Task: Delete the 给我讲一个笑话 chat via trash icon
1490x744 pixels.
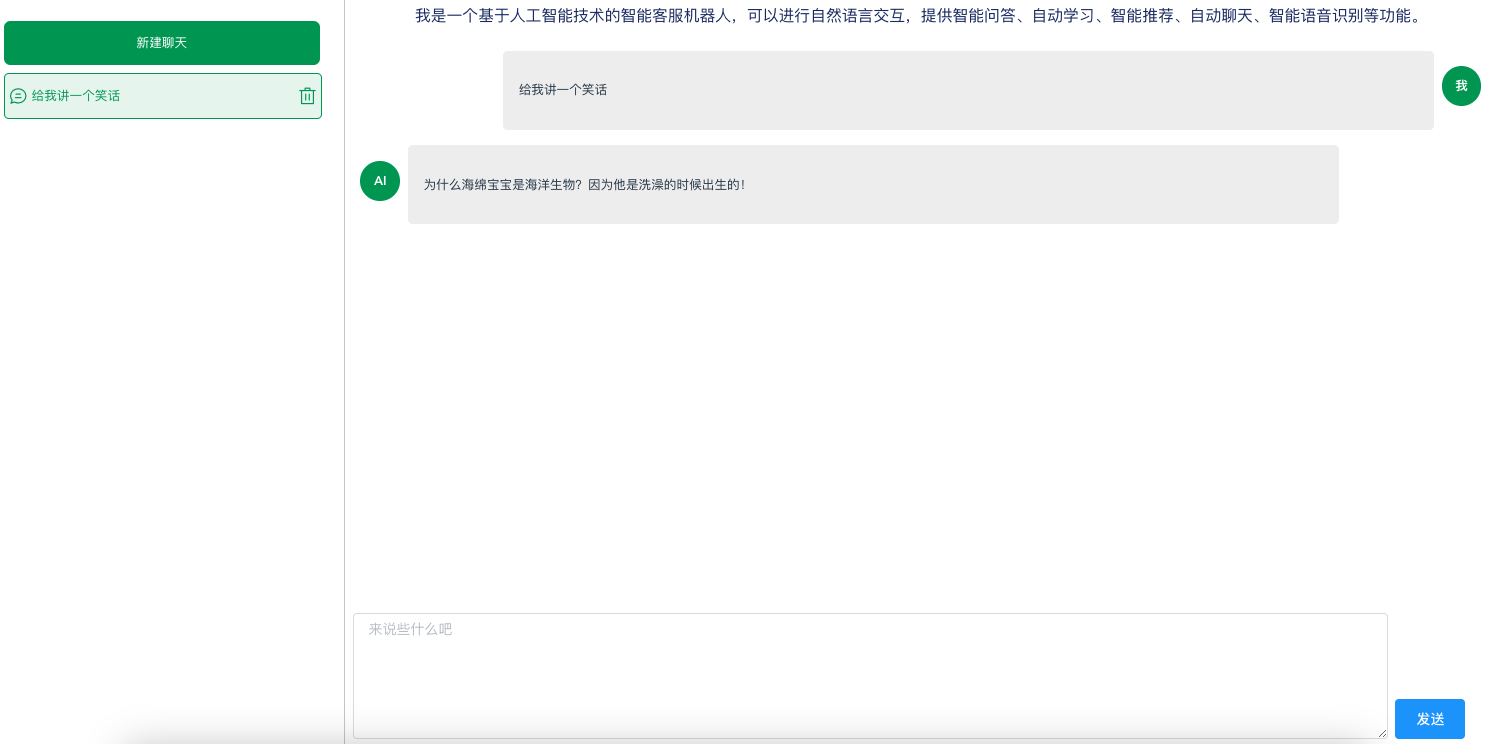Action: pos(307,96)
